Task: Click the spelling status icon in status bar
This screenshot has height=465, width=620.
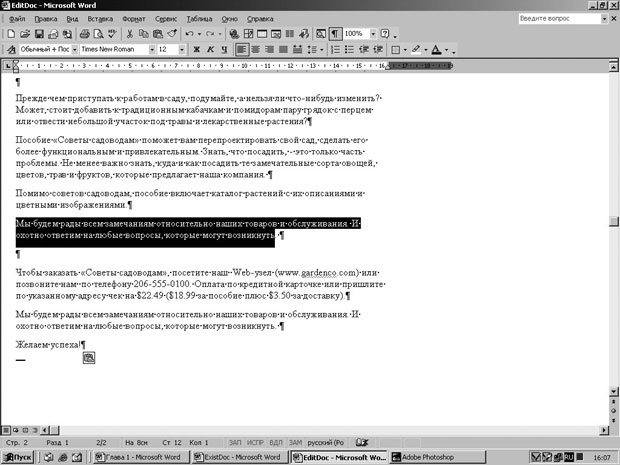Action: 362,442
